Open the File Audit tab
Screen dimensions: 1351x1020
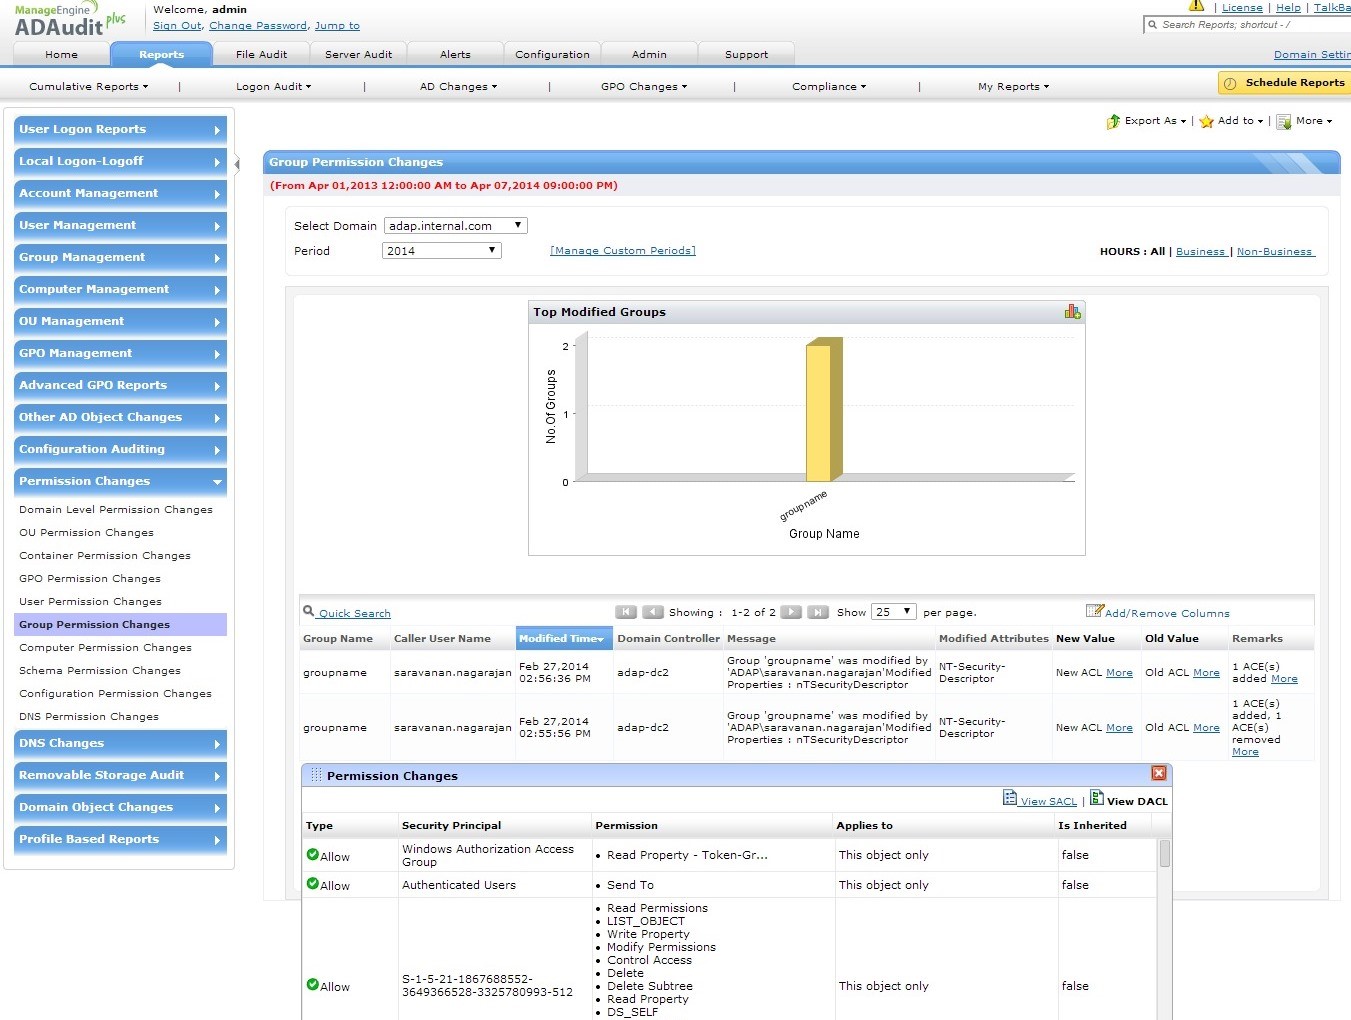(x=261, y=55)
